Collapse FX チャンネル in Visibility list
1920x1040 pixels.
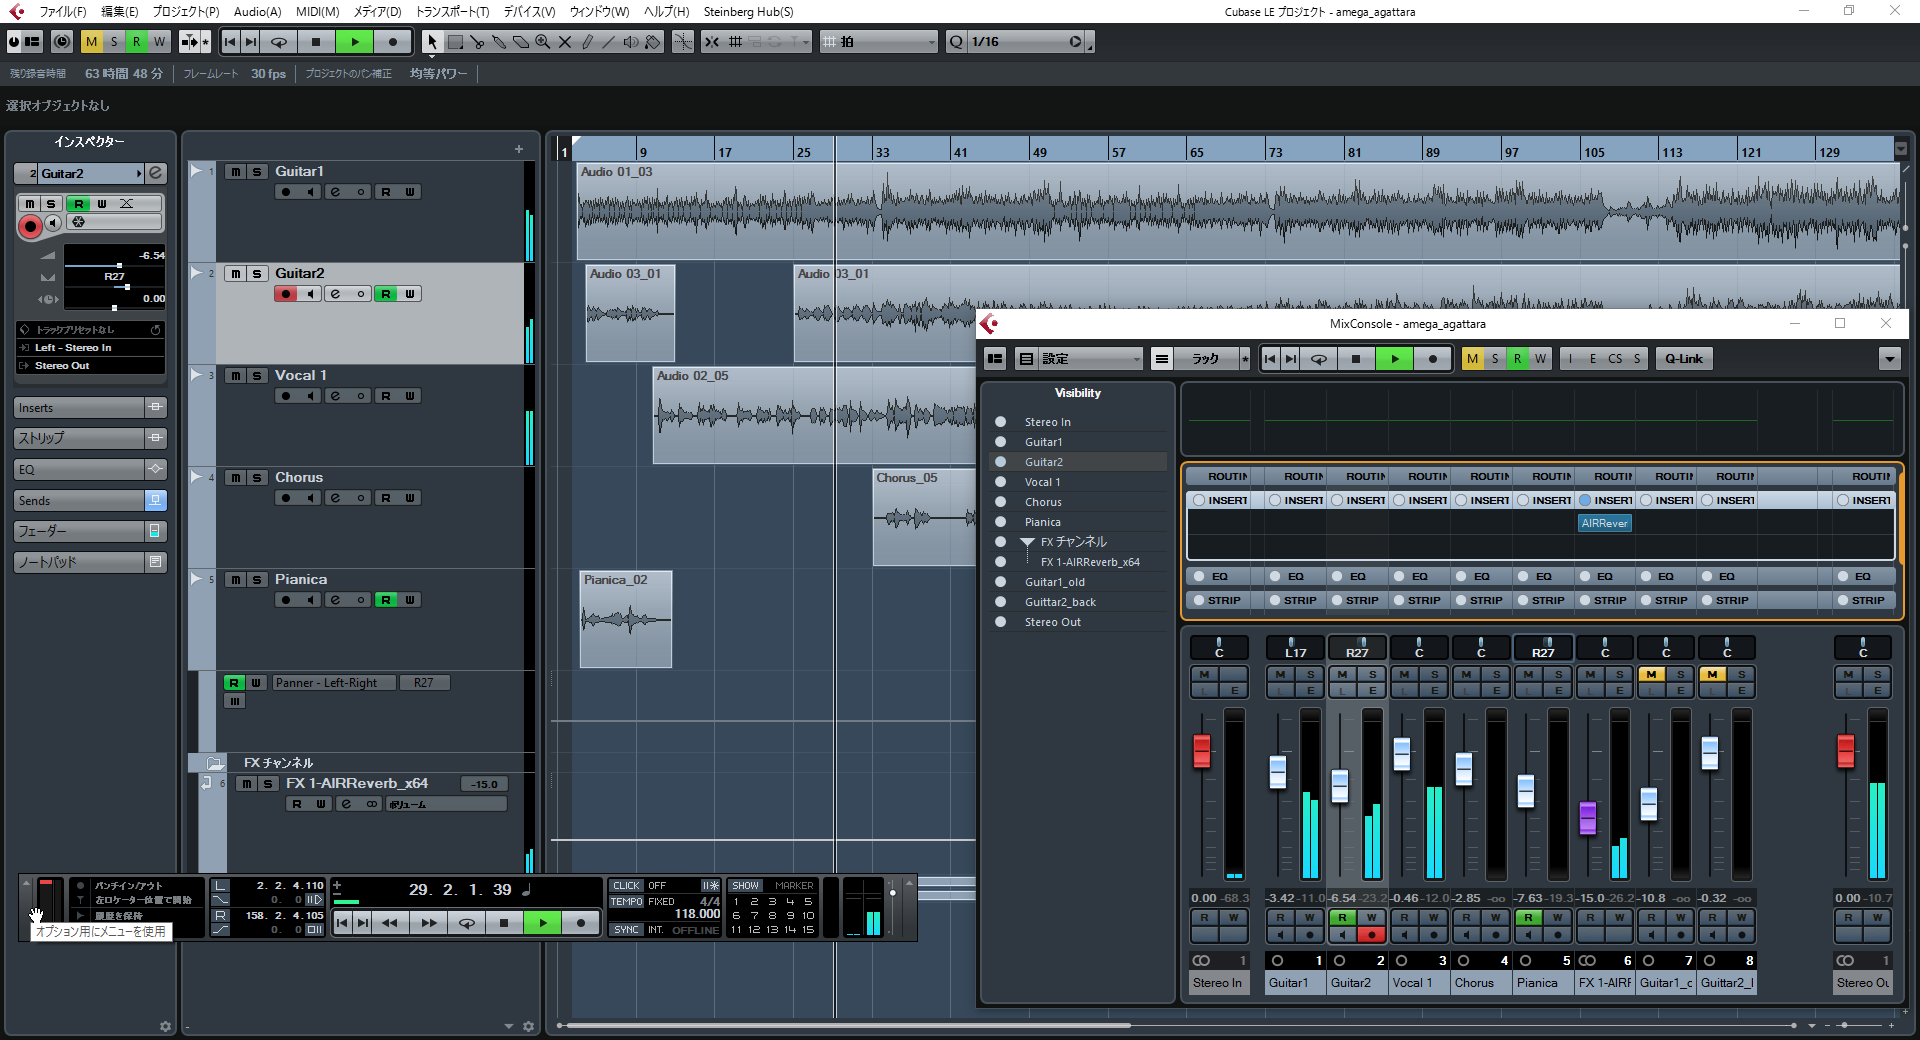[x=1027, y=542]
